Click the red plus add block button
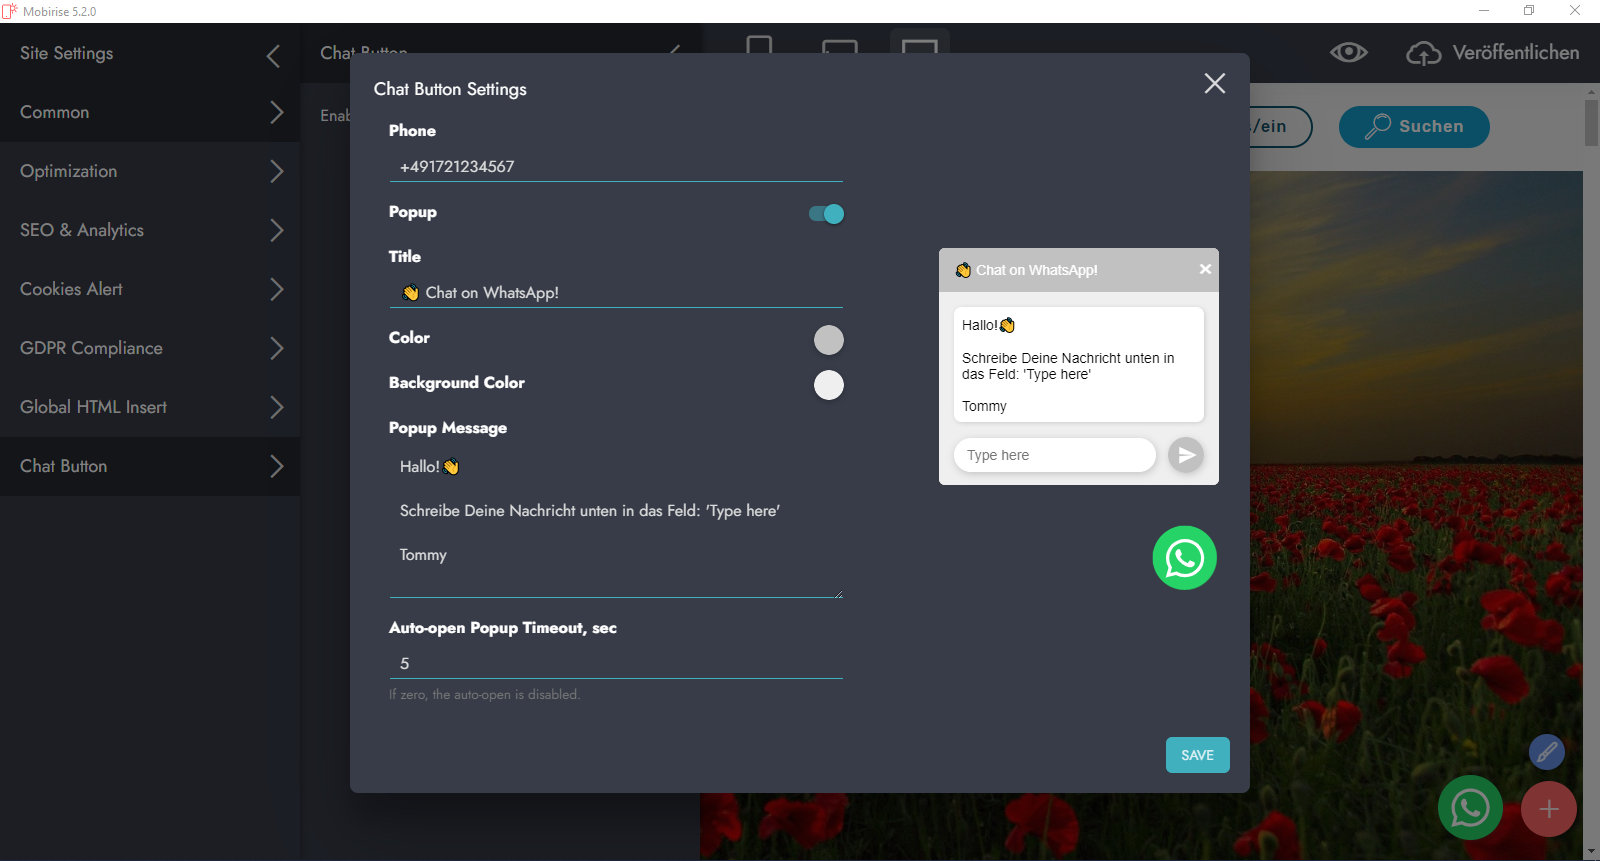 click(1548, 809)
